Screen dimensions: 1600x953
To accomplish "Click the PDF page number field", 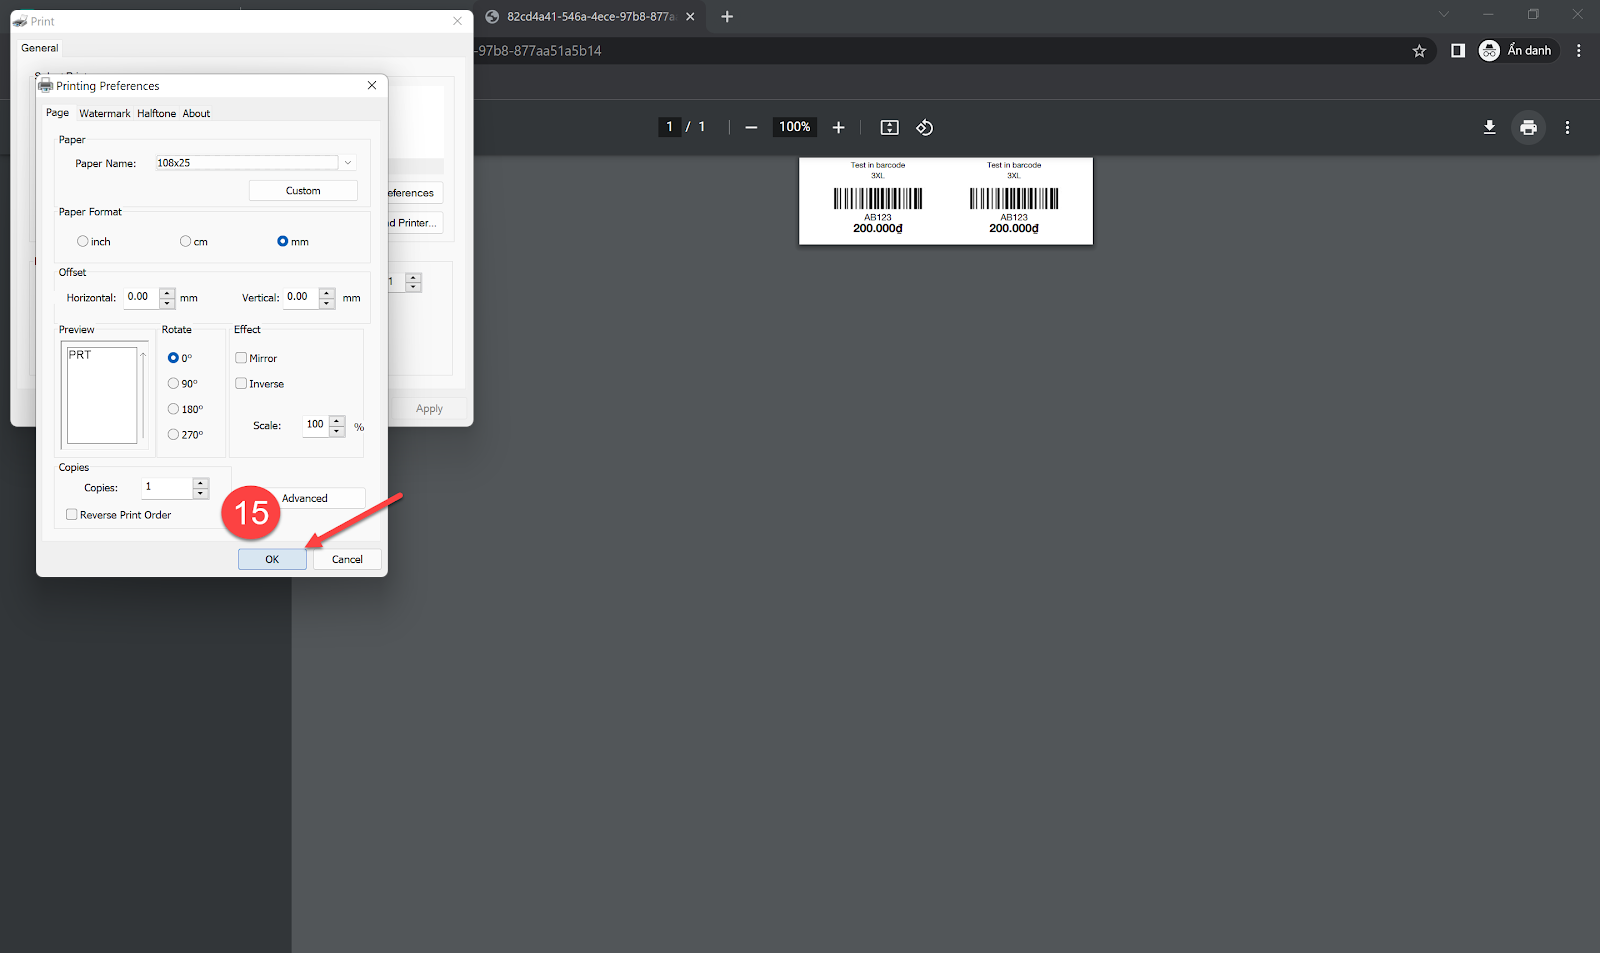I will 669,127.
